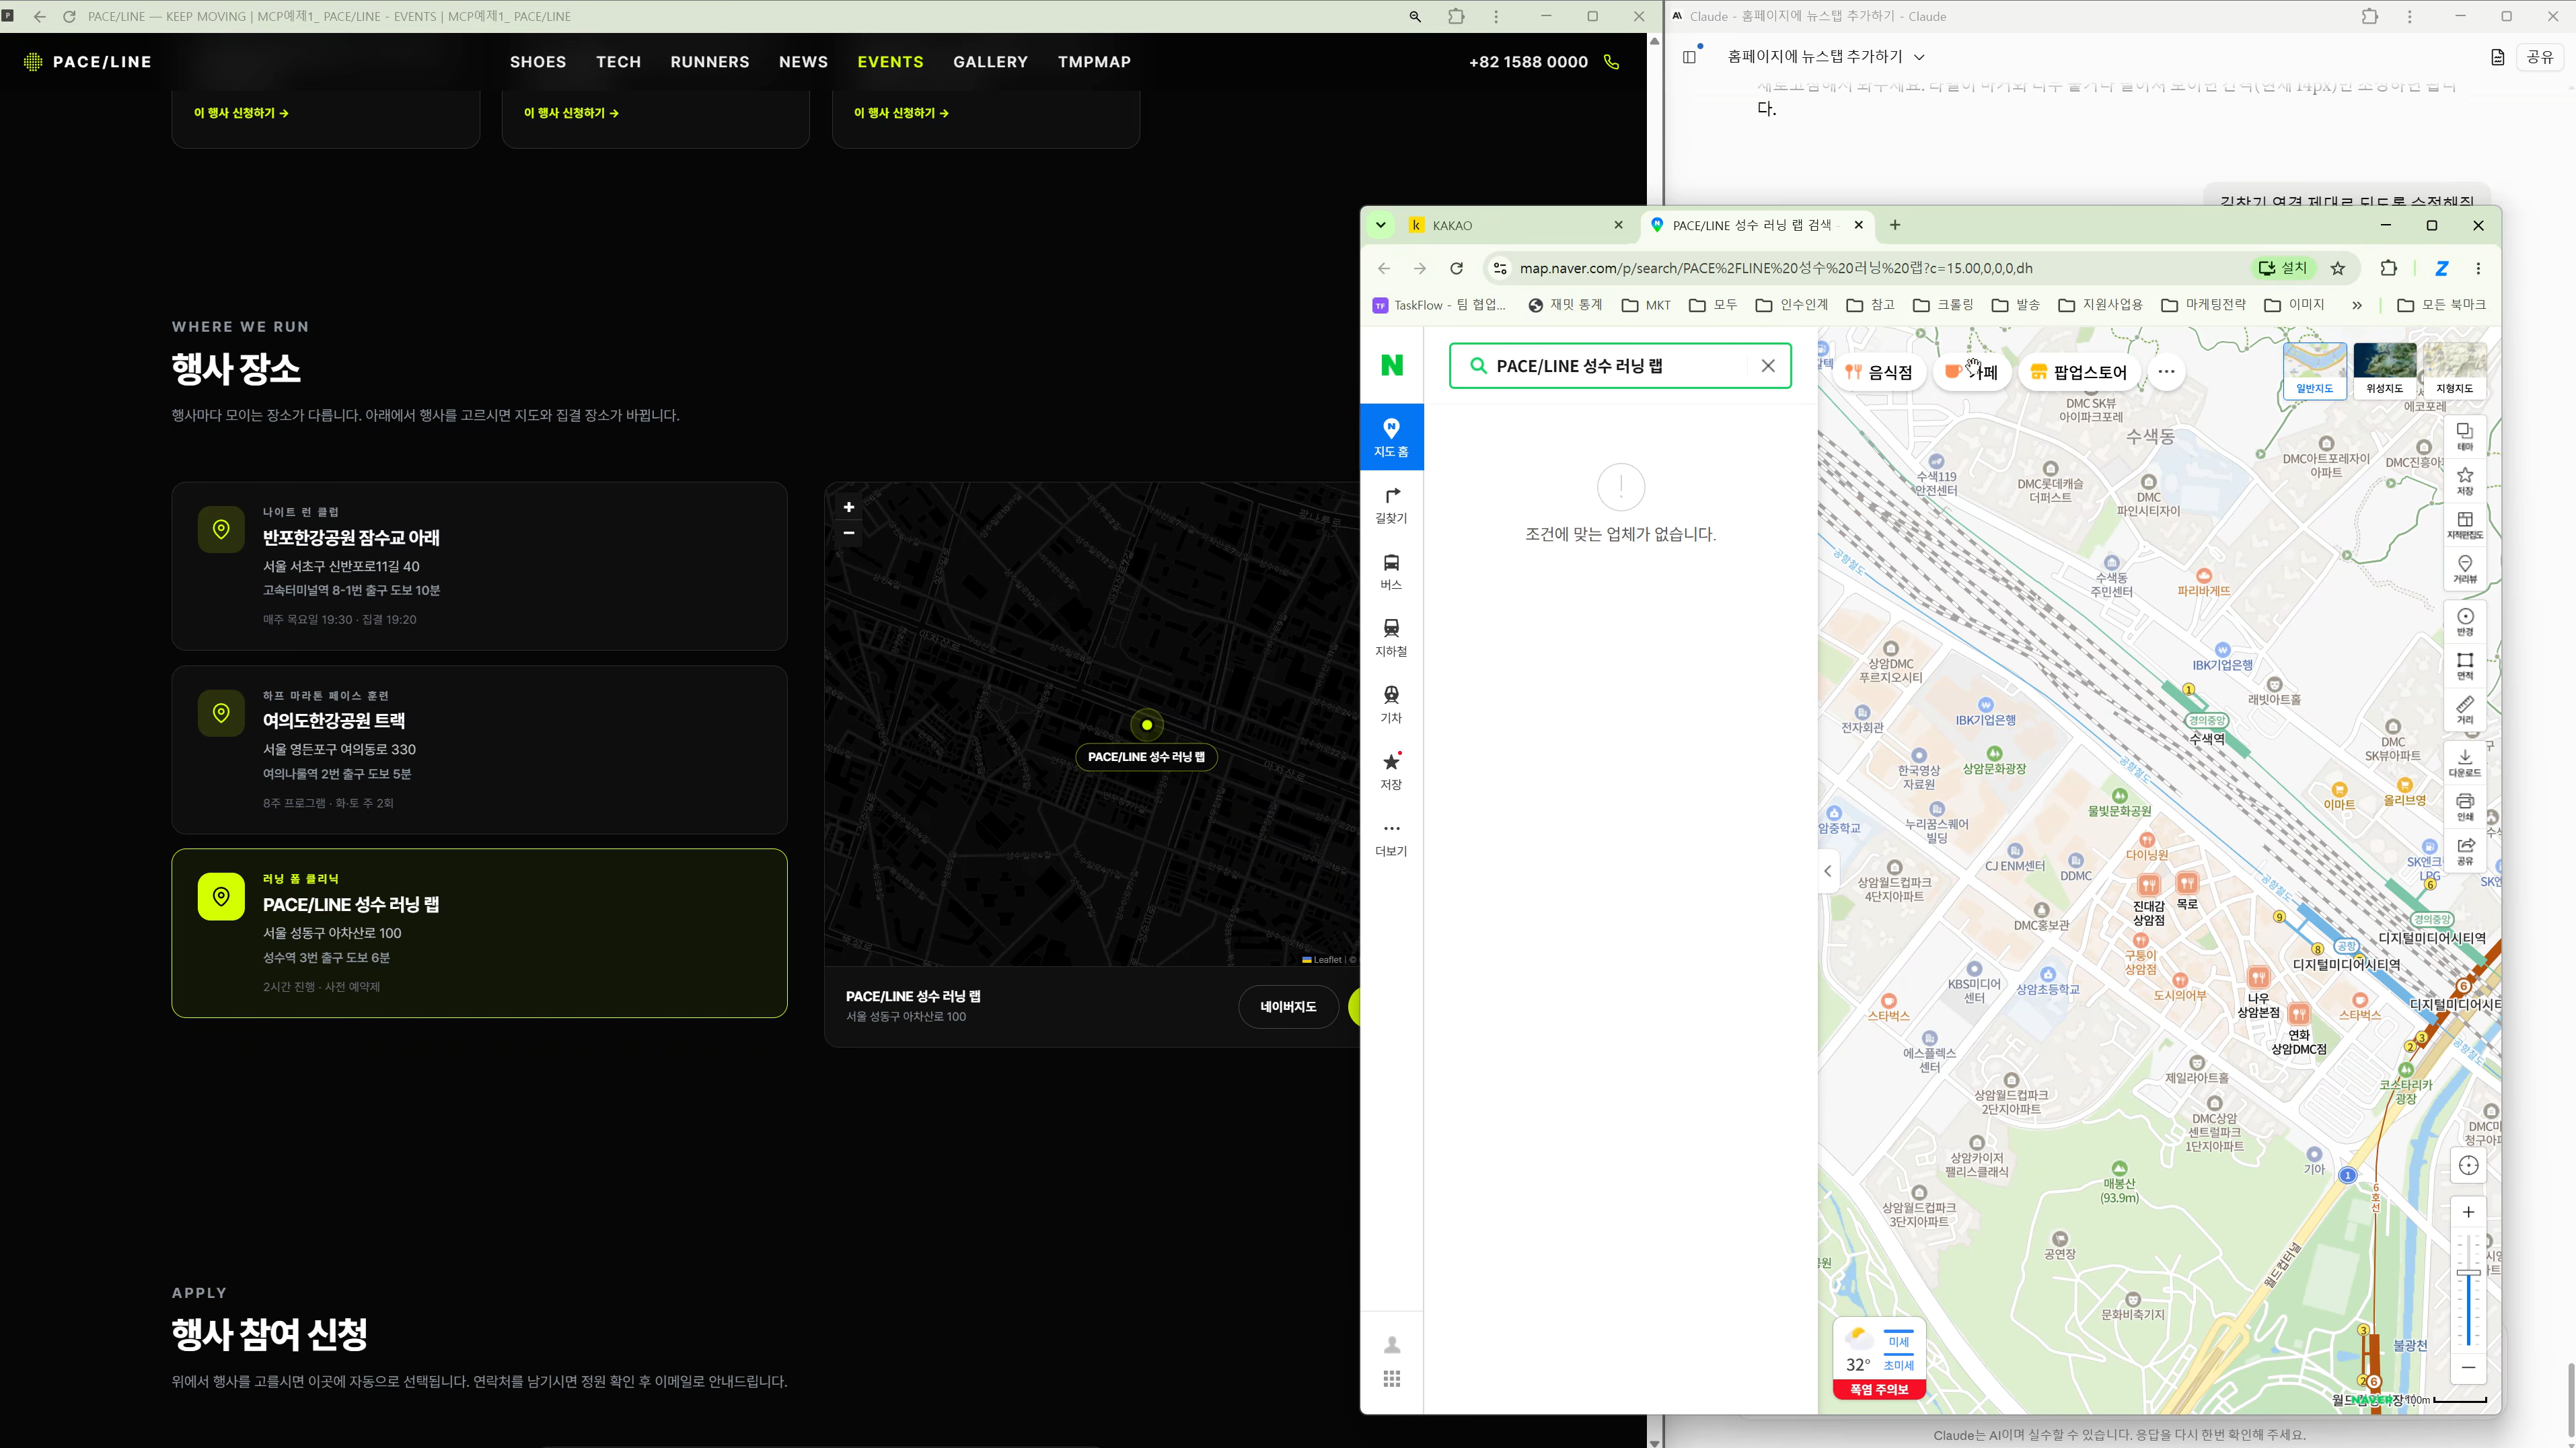Select 버스 bus icon in Naver sidebar
The height and width of the screenshot is (1448, 2576).
point(1391,571)
